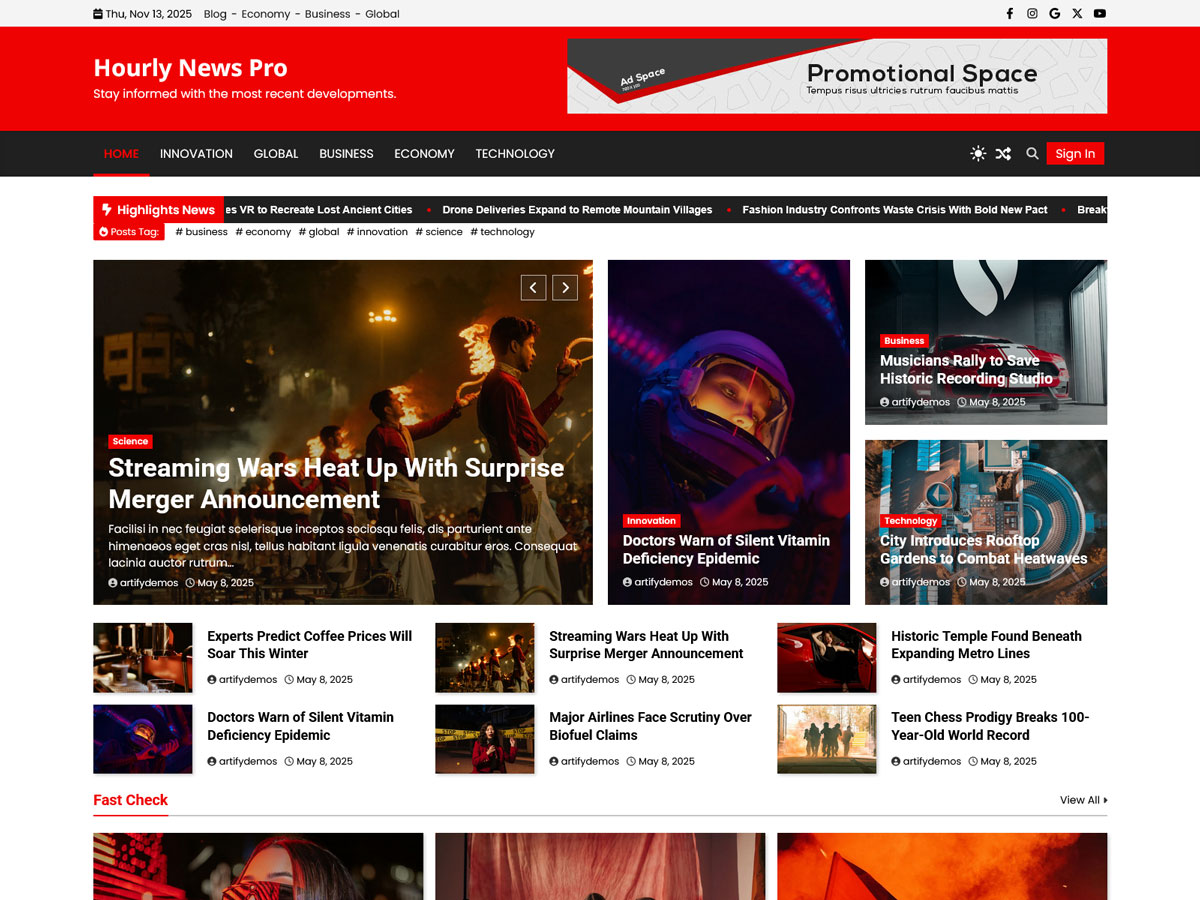Click the Business badge on car card
This screenshot has height=900, width=1200.
pos(904,341)
